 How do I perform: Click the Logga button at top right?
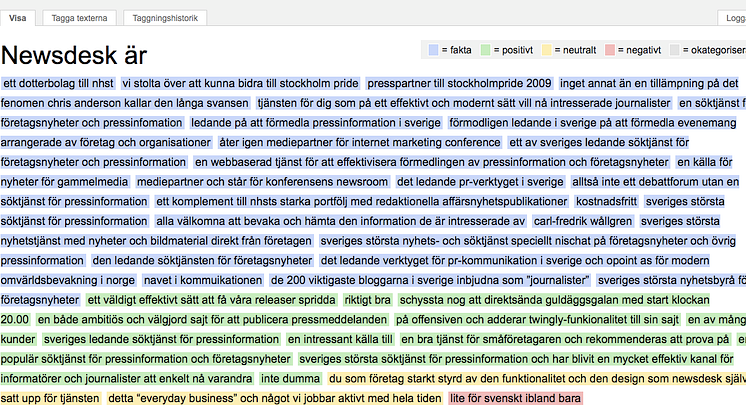733,18
